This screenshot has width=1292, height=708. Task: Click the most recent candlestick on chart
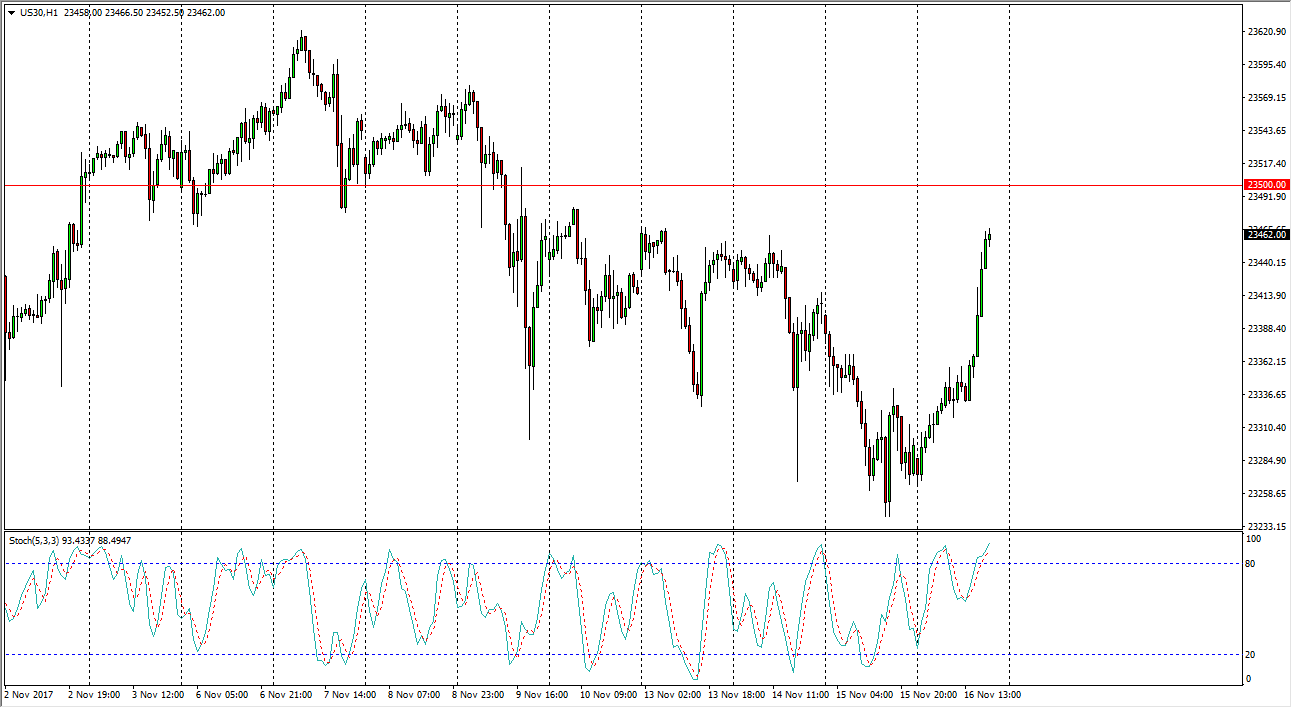coord(989,235)
